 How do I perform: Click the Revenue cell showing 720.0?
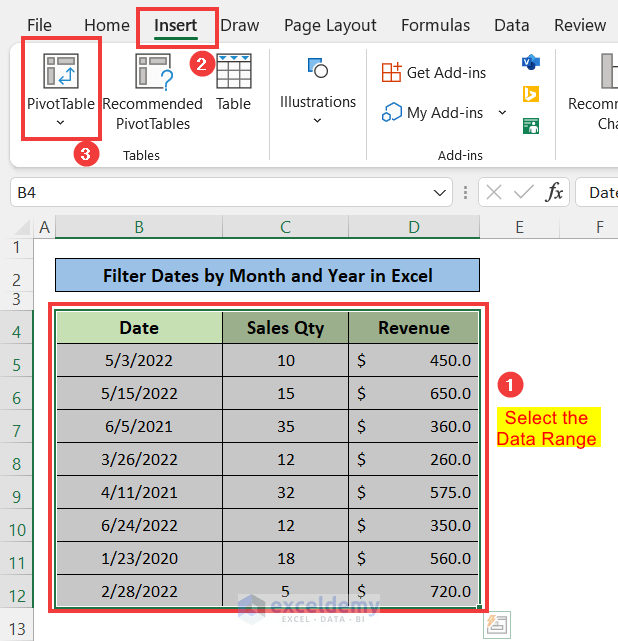tap(414, 591)
